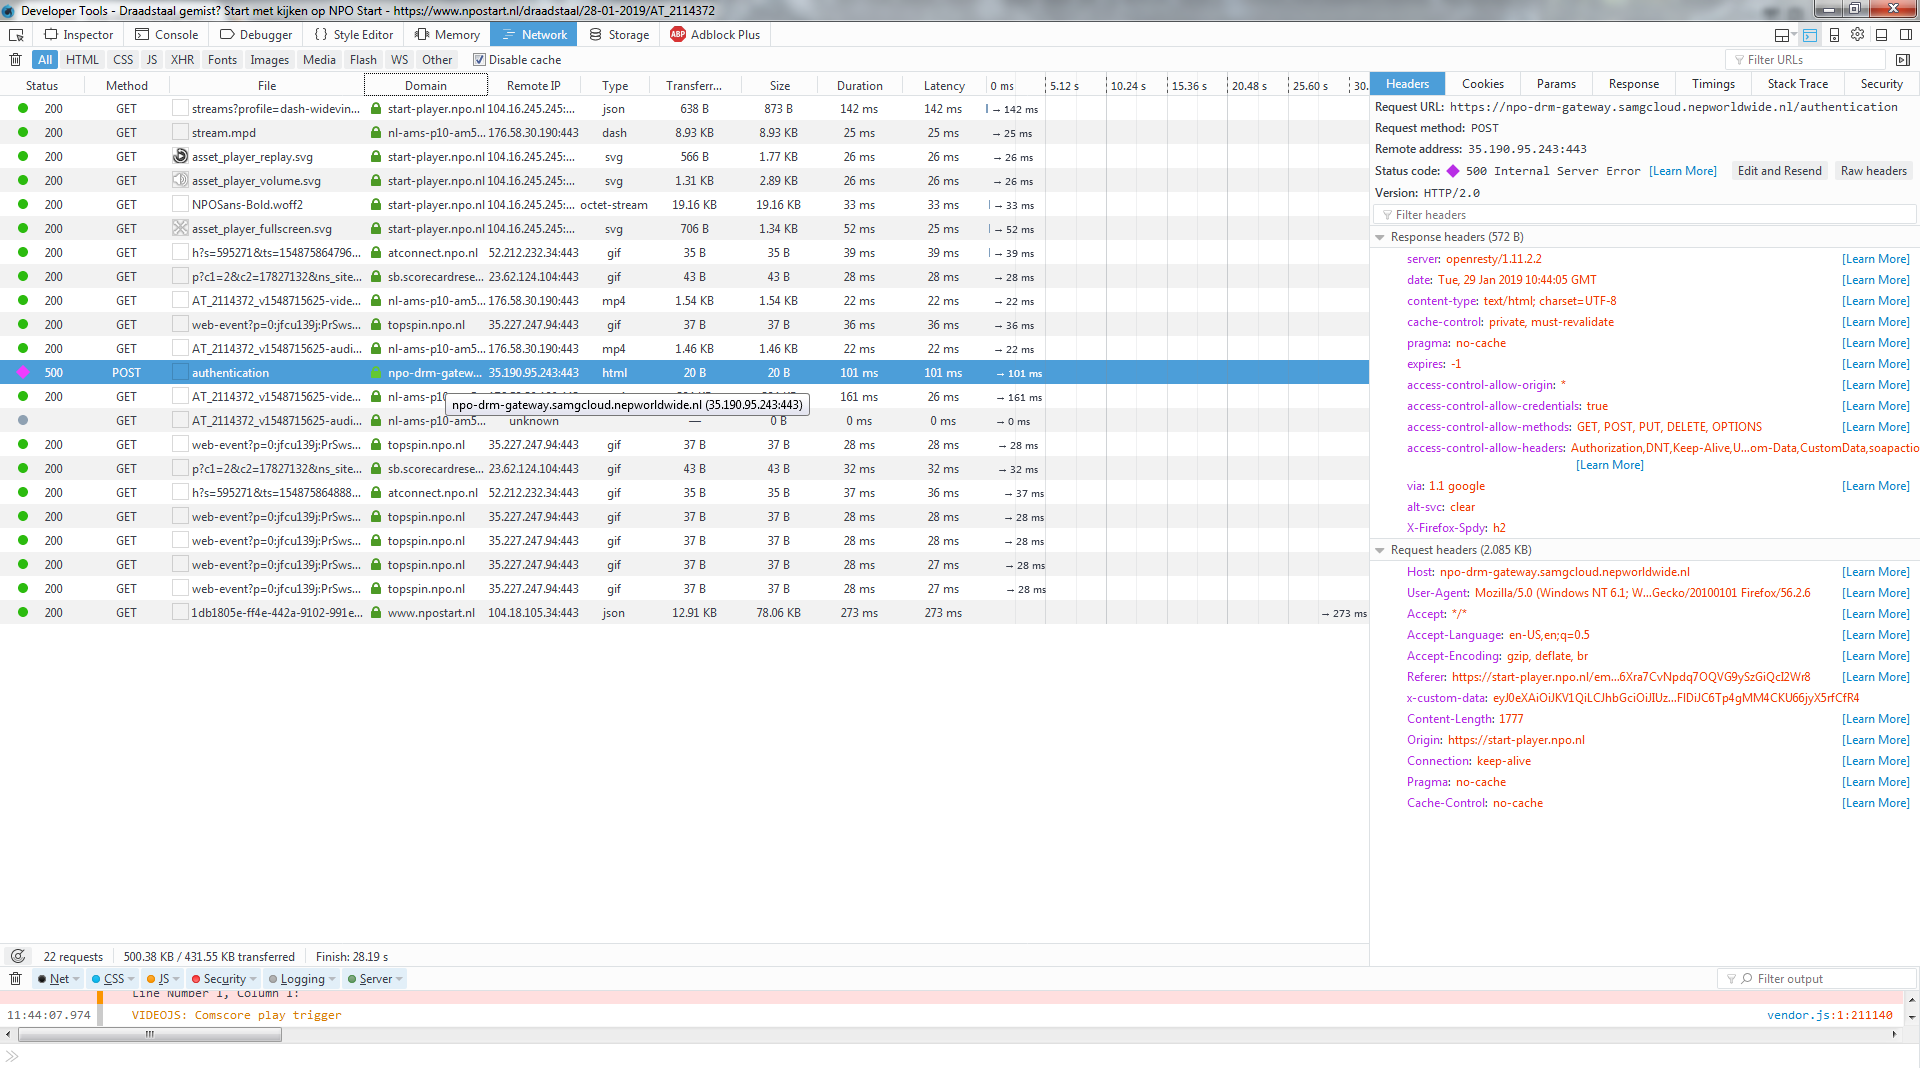The height and width of the screenshot is (1068, 1920).
Task: Select the NPOSans-Bold.woff2 request row
Action: 684,205
